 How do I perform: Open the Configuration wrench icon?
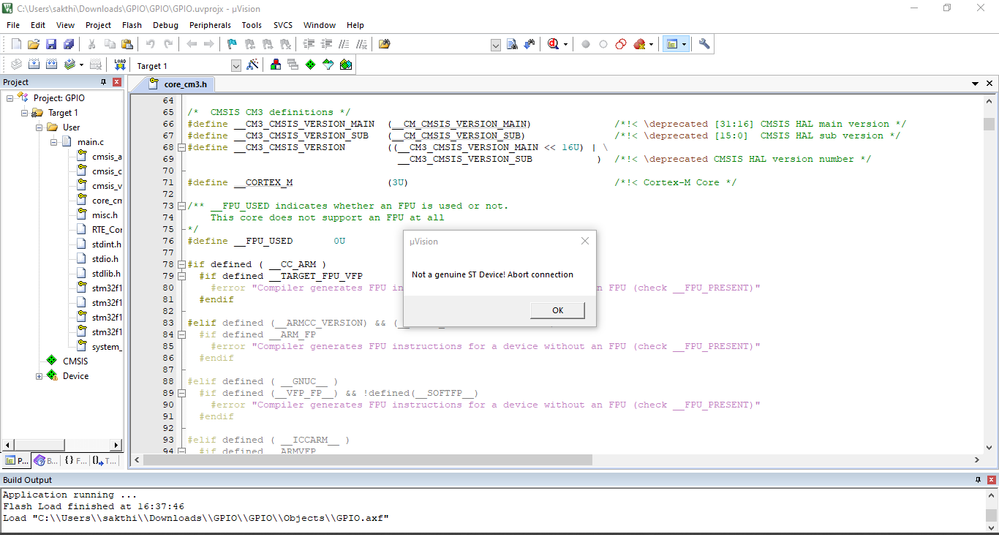click(x=704, y=44)
